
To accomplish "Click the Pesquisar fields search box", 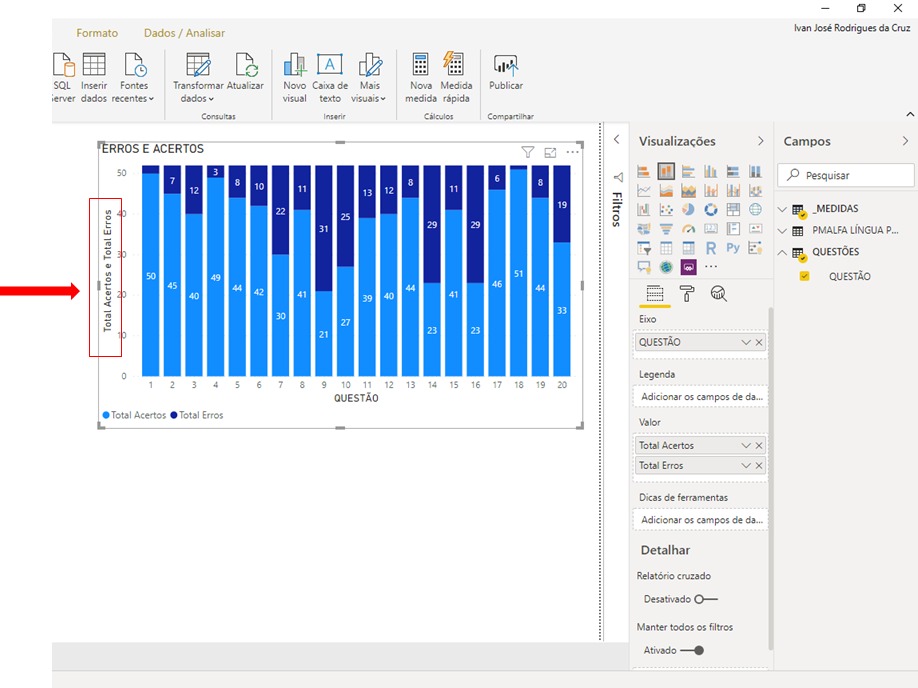I will tap(846, 175).
